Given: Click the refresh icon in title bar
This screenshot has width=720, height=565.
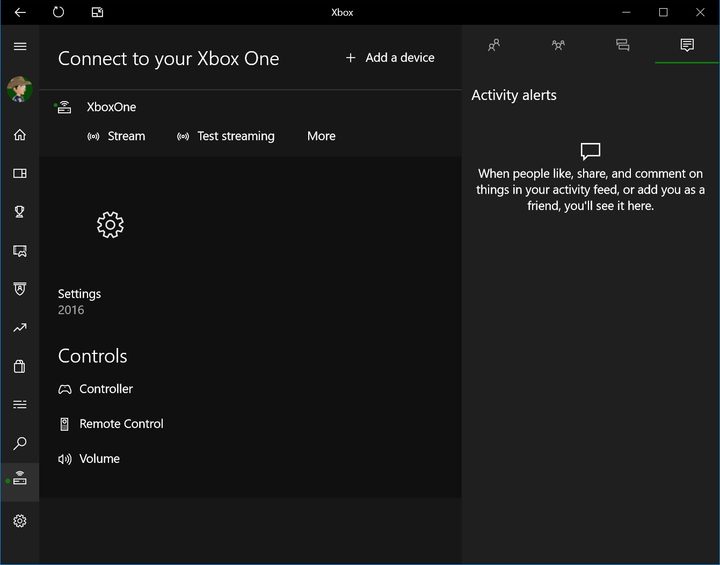Looking at the screenshot, I should click(58, 12).
